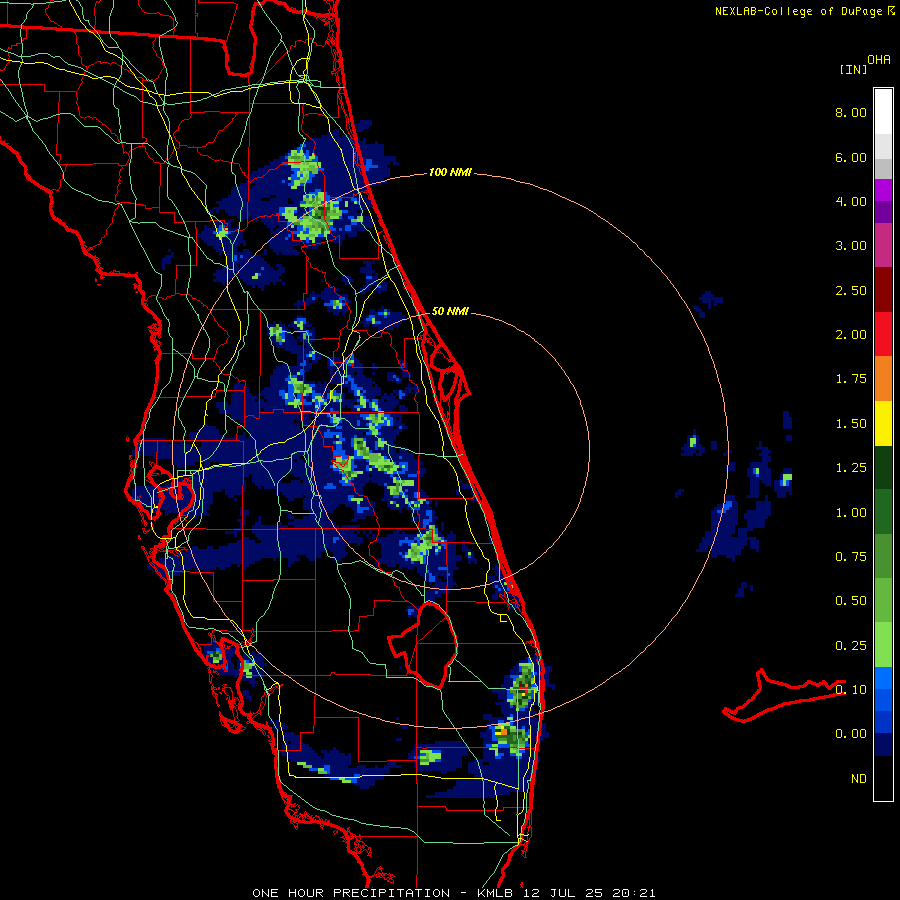Click the orange 1.75 color swatch in legend
This screenshot has height=900, width=900.
(883, 379)
